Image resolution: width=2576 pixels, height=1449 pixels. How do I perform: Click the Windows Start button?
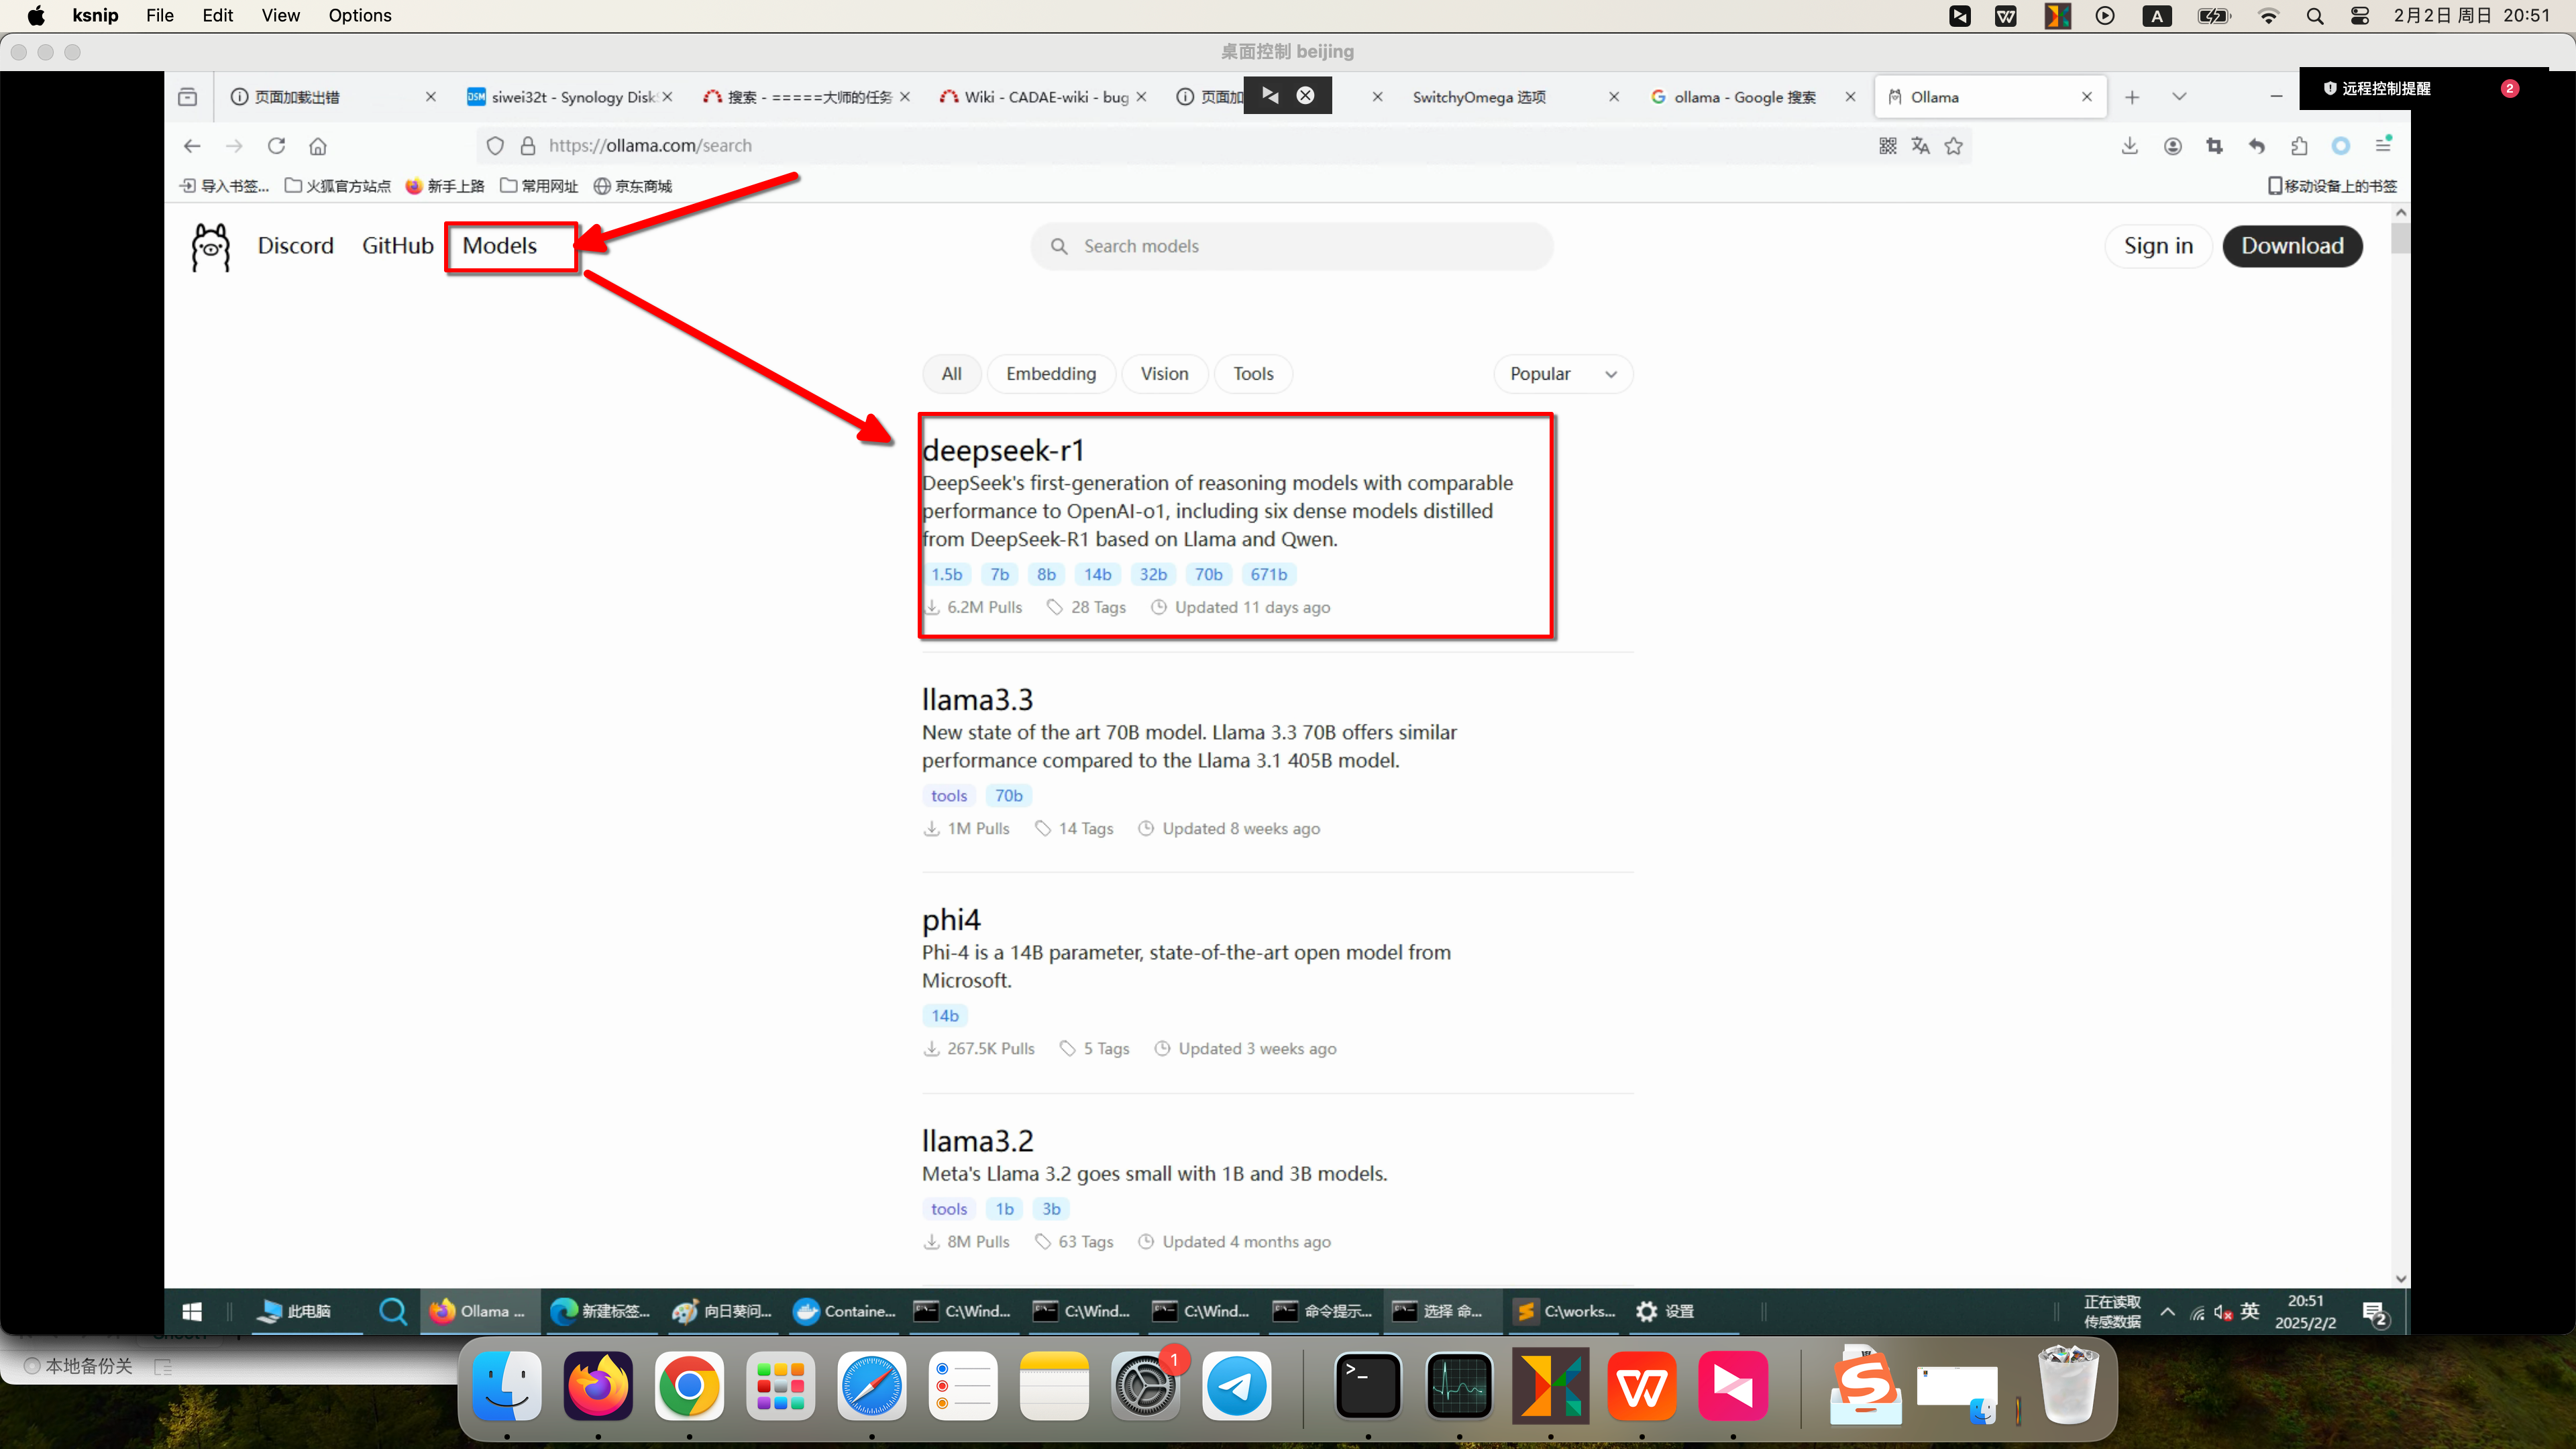pos(193,1311)
